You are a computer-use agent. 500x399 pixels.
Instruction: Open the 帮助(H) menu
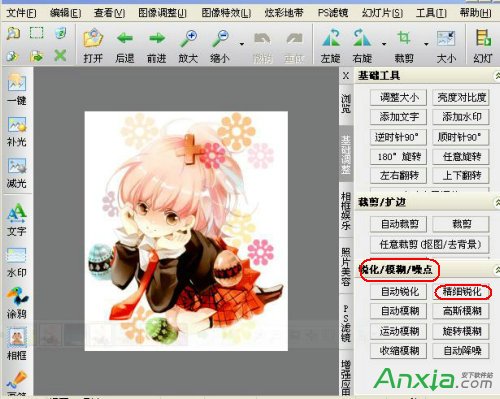click(476, 13)
